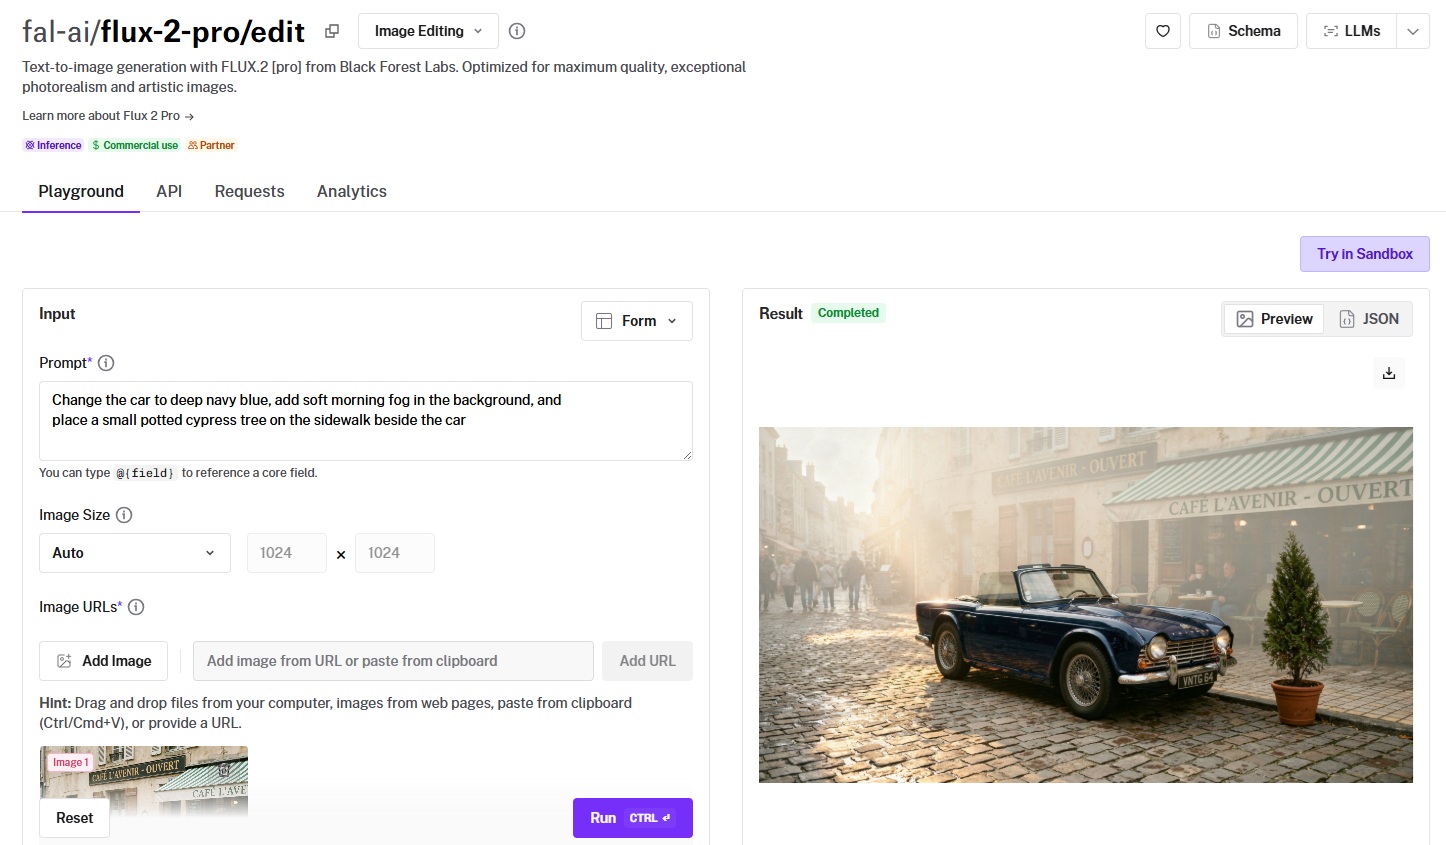Switch result view to Preview
The image size is (1446, 845).
click(x=1274, y=319)
